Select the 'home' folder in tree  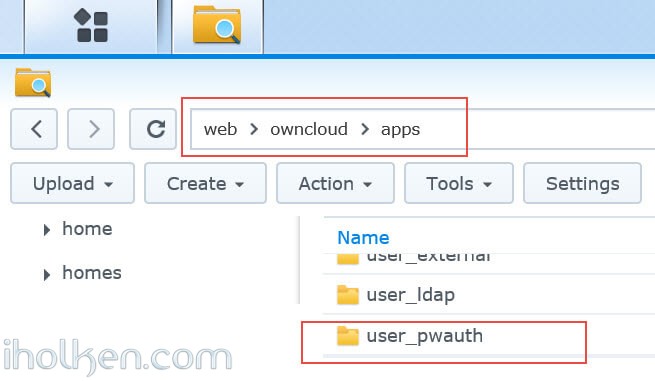87,229
